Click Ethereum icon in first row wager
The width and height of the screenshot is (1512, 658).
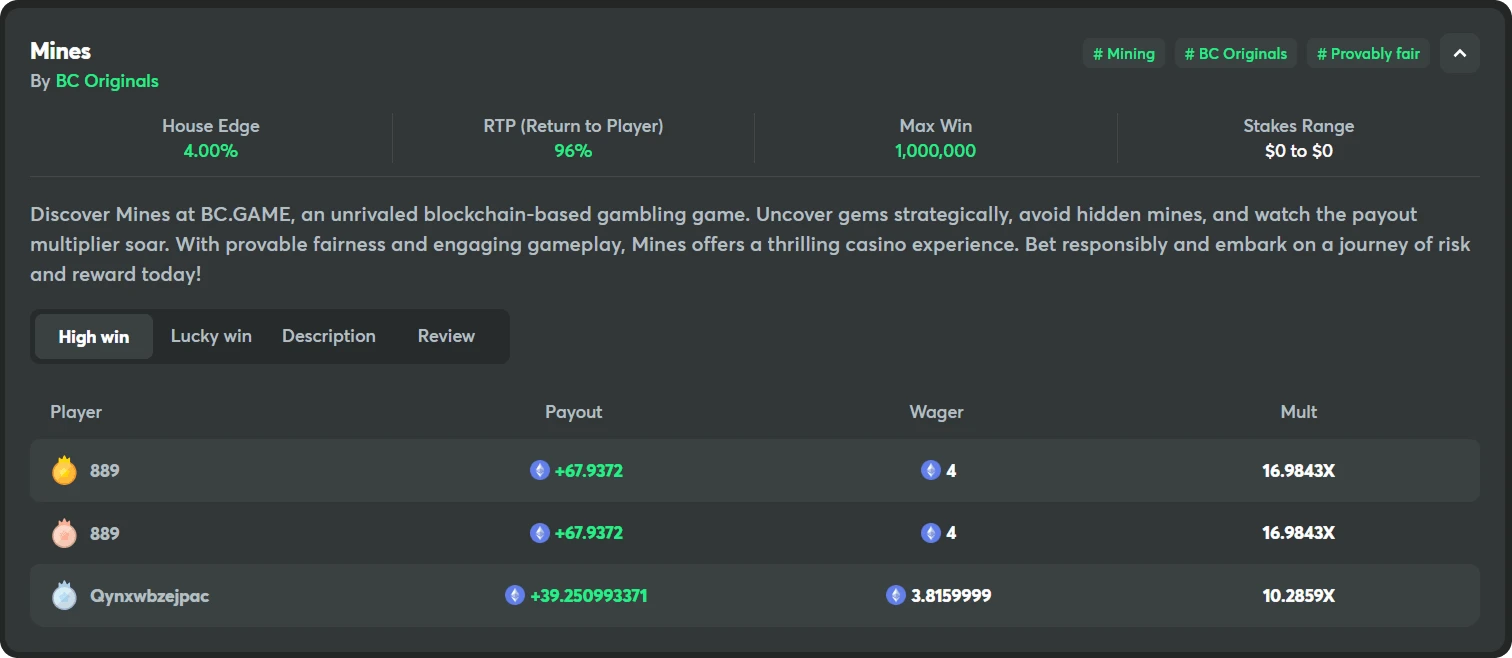click(931, 470)
